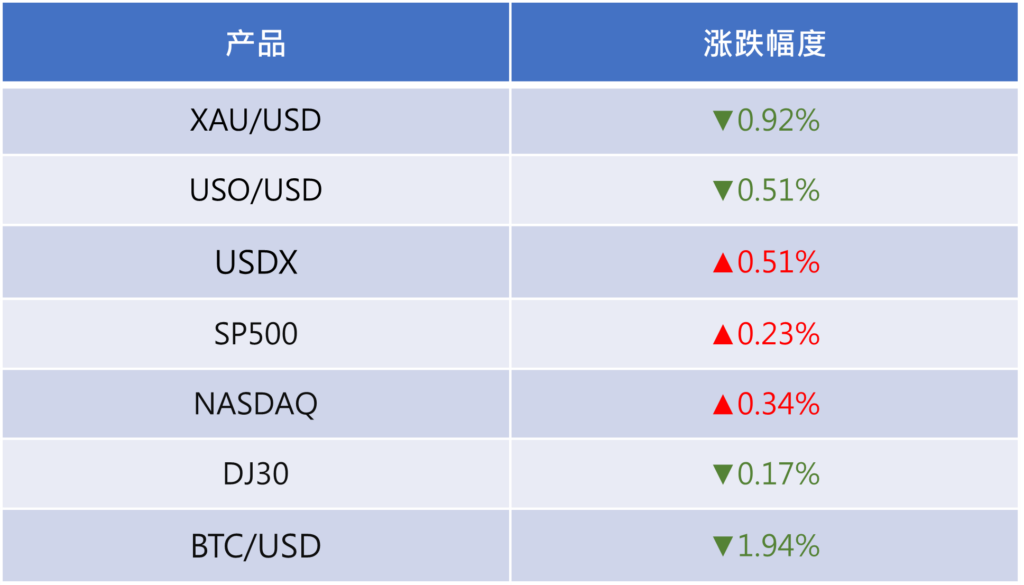Click the green down arrow beside 0.17%
The width and height of the screenshot is (1024, 585).
pyautogui.click(x=723, y=475)
